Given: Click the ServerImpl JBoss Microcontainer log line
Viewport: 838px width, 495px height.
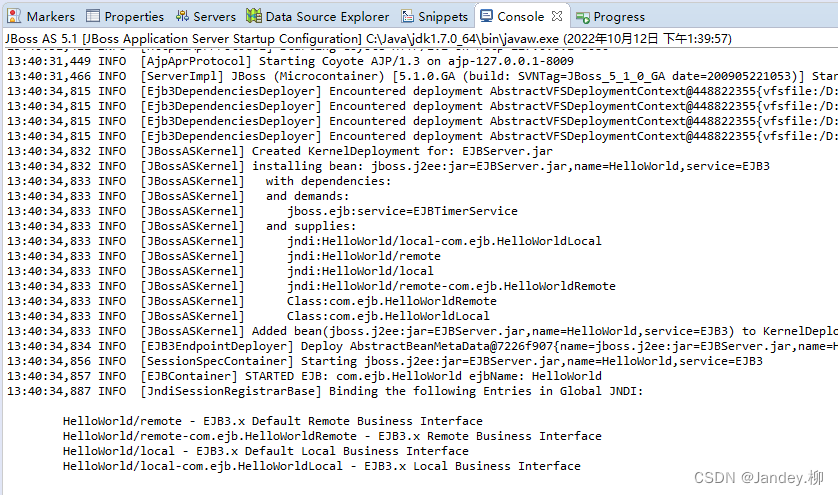Looking at the screenshot, I should [422, 76].
